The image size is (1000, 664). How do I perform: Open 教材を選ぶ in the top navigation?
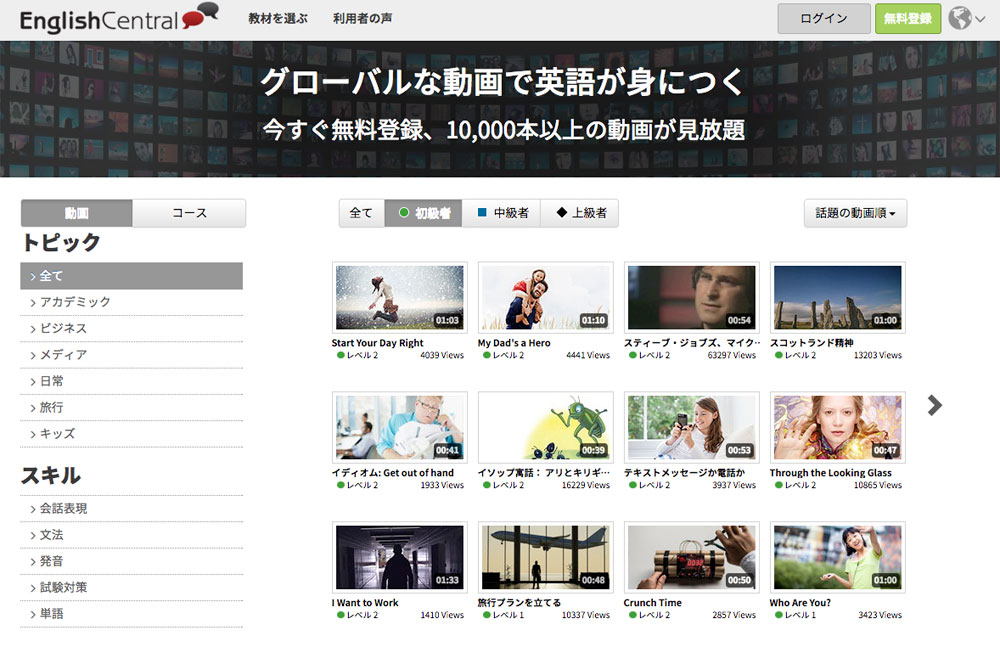tap(278, 18)
